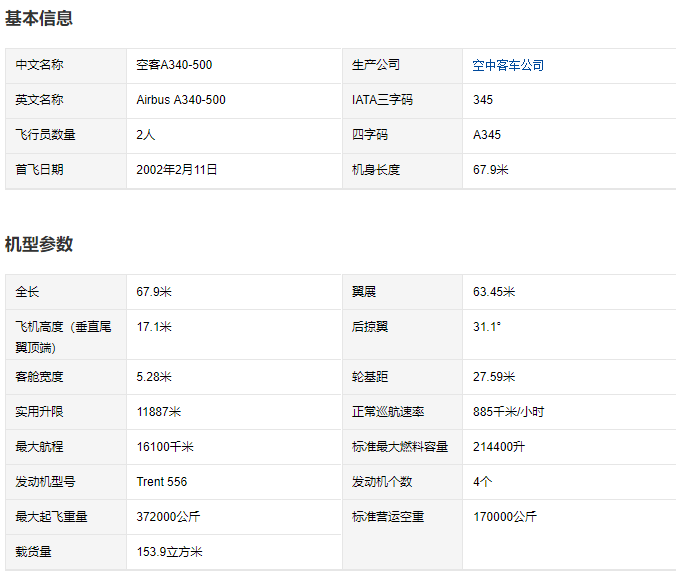676x572 pixels.
Task: Select the 基本信息 heading
Action: tap(39, 18)
